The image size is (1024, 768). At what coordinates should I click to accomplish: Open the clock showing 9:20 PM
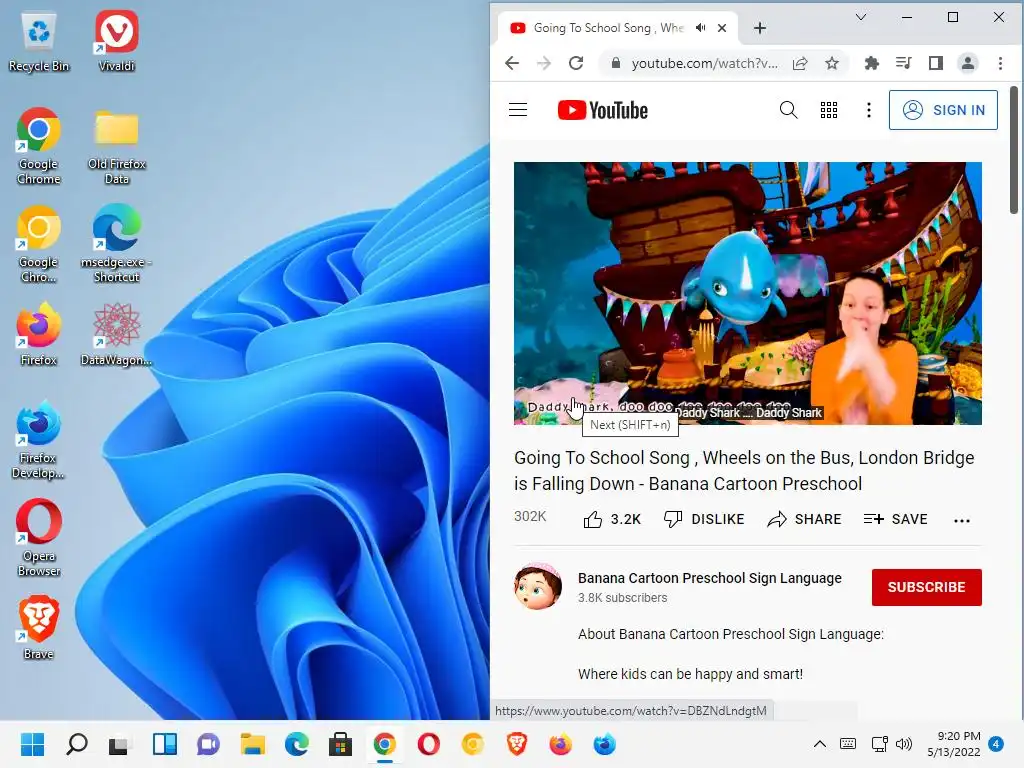pos(953,744)
